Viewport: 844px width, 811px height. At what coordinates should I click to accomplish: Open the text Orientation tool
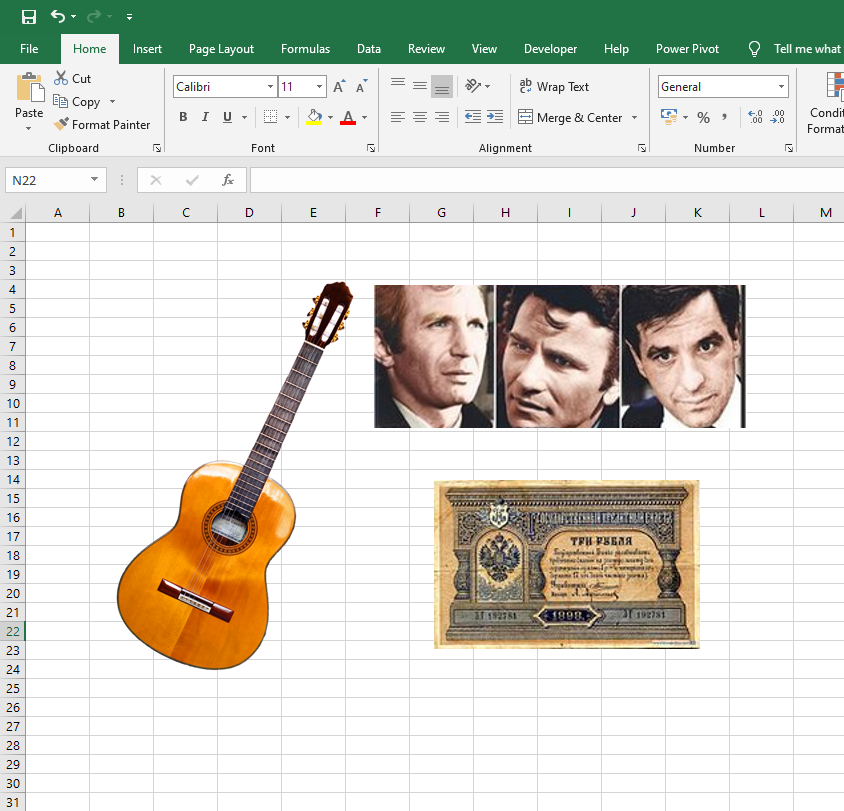pyautogui.click(x=474, y=86)
